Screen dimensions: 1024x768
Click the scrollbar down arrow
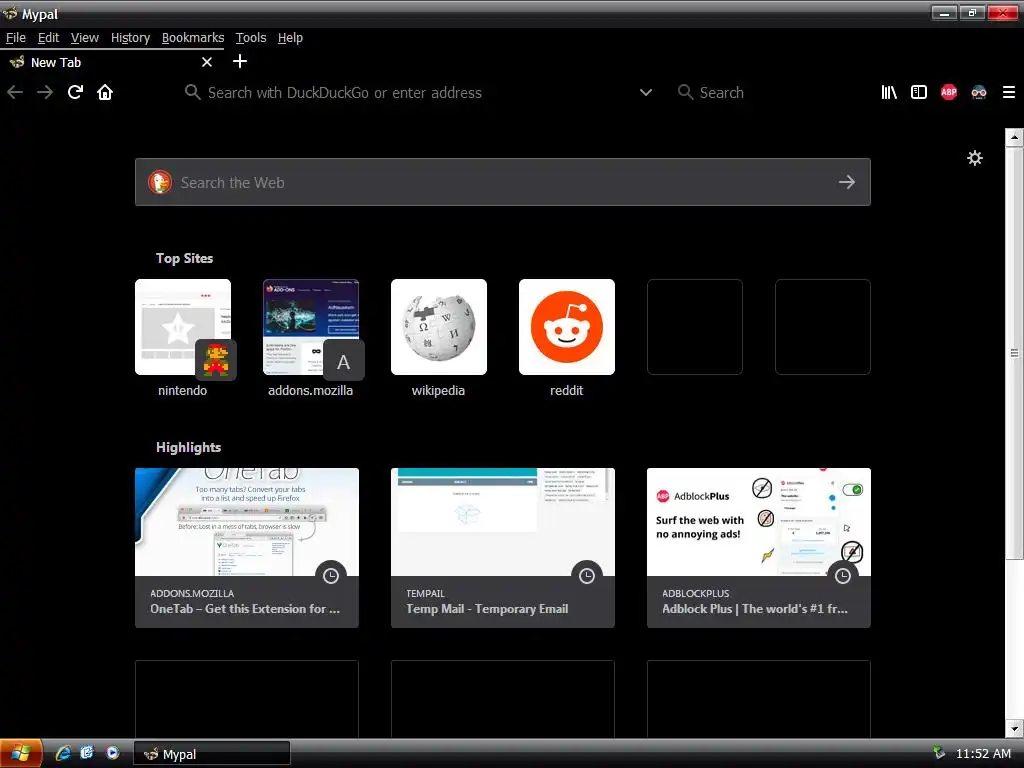[x=1014, y=728]
